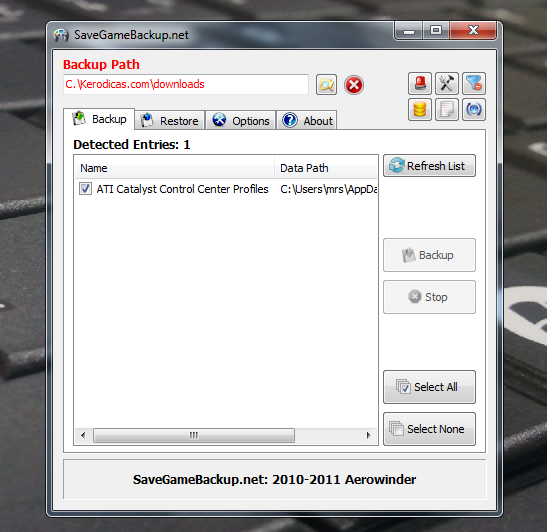Click the red X clear path icon
The image size is (547, 532).
(x=354, y=85)
